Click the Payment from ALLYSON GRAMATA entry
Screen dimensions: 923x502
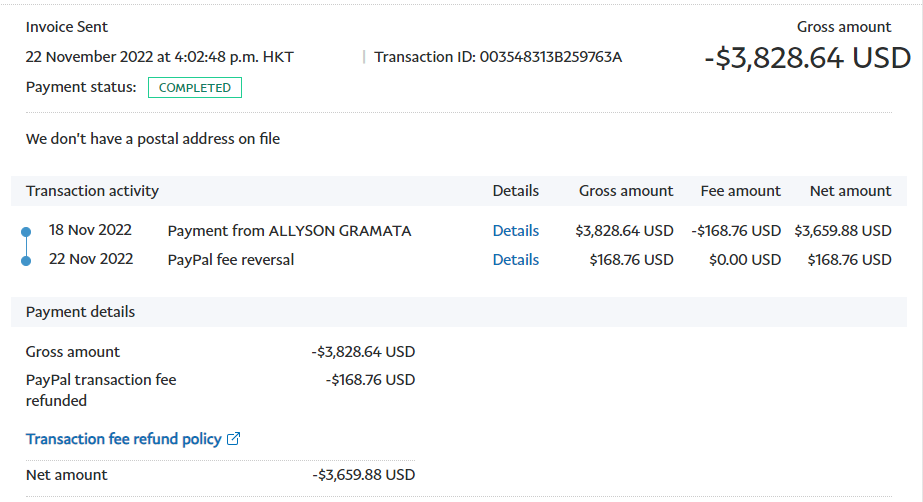pos(289,231)
